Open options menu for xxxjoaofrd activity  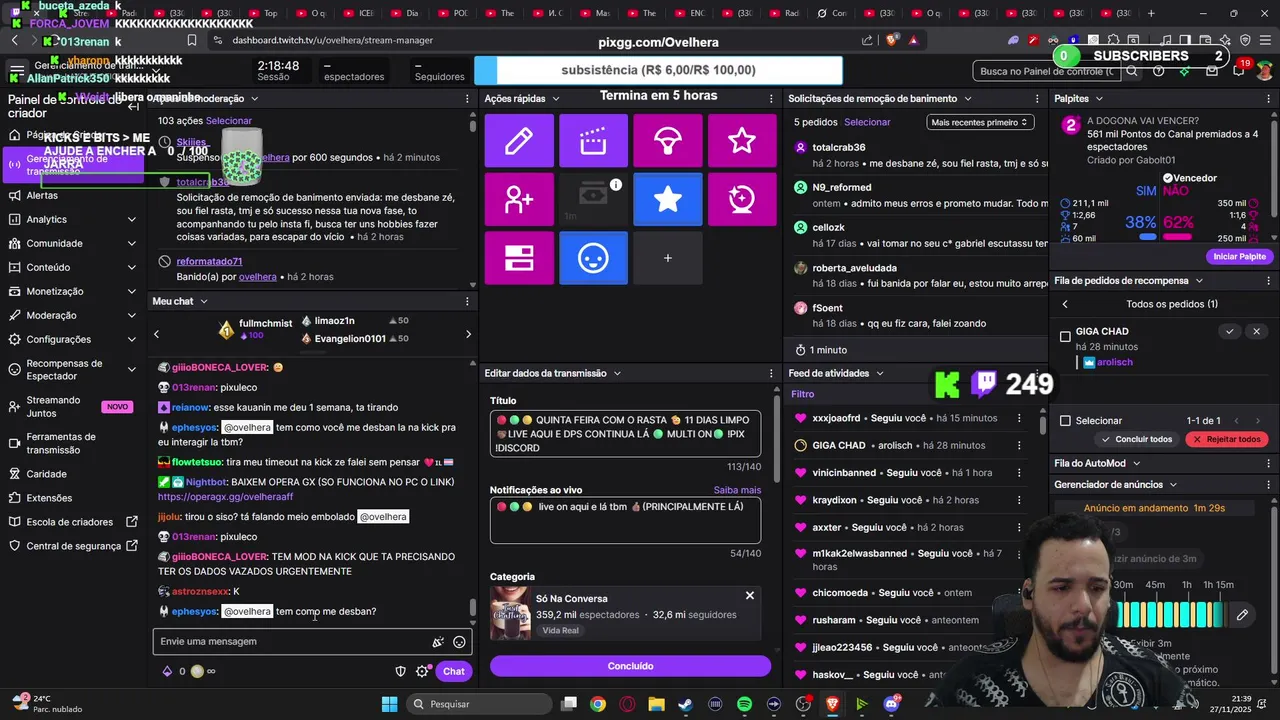(1020, 418)
